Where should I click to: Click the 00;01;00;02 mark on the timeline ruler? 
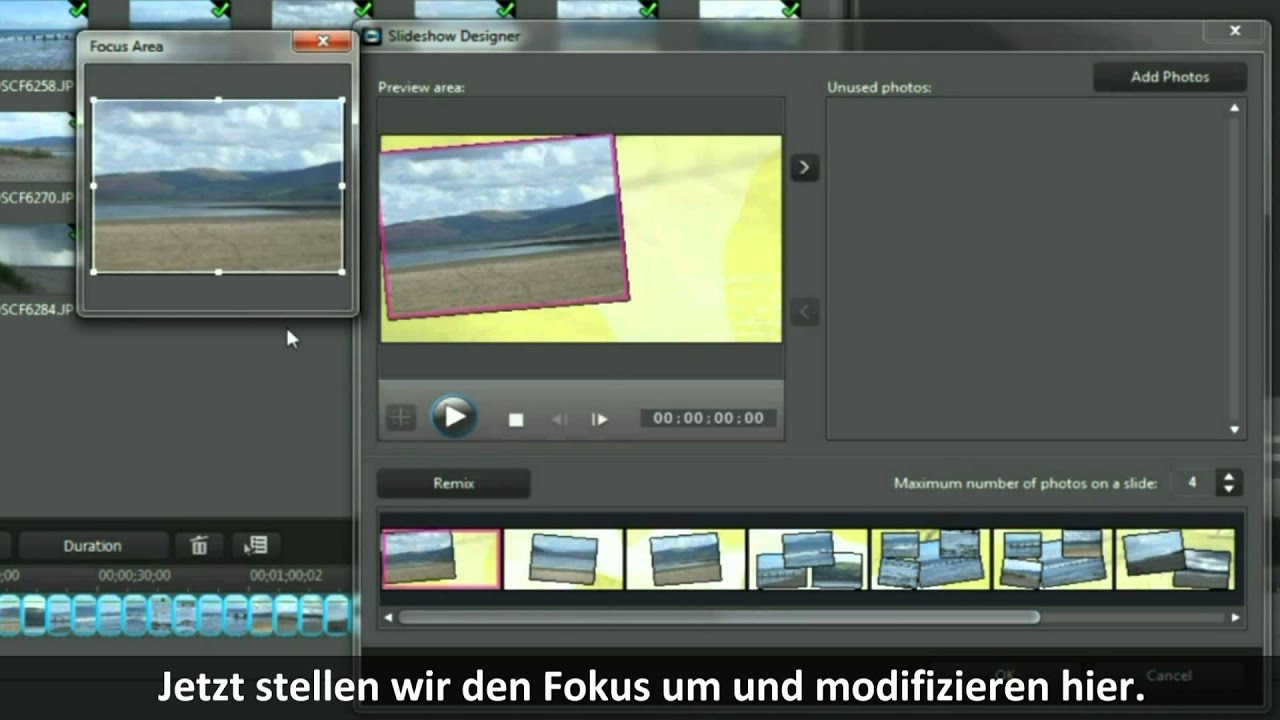pyautogui.click(x=286, y=576)
